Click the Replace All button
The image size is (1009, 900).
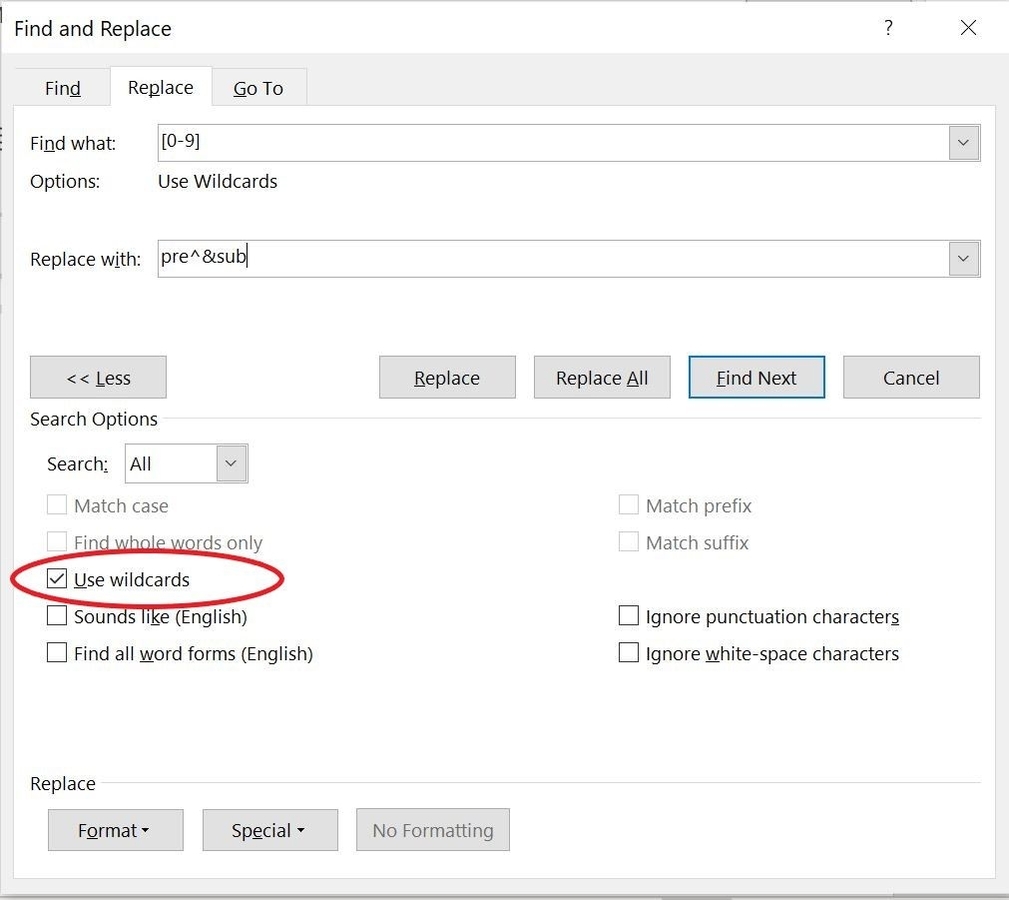[601, 377]
